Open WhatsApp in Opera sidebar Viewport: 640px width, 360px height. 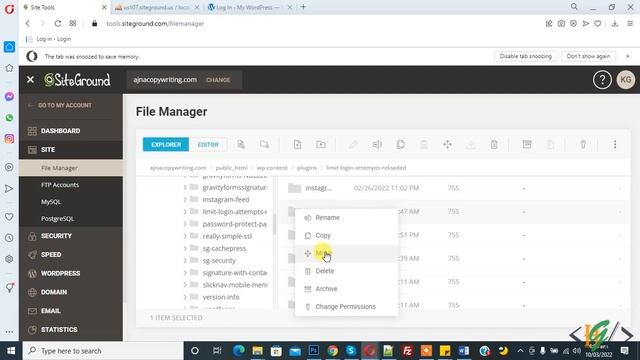[9, 118]
